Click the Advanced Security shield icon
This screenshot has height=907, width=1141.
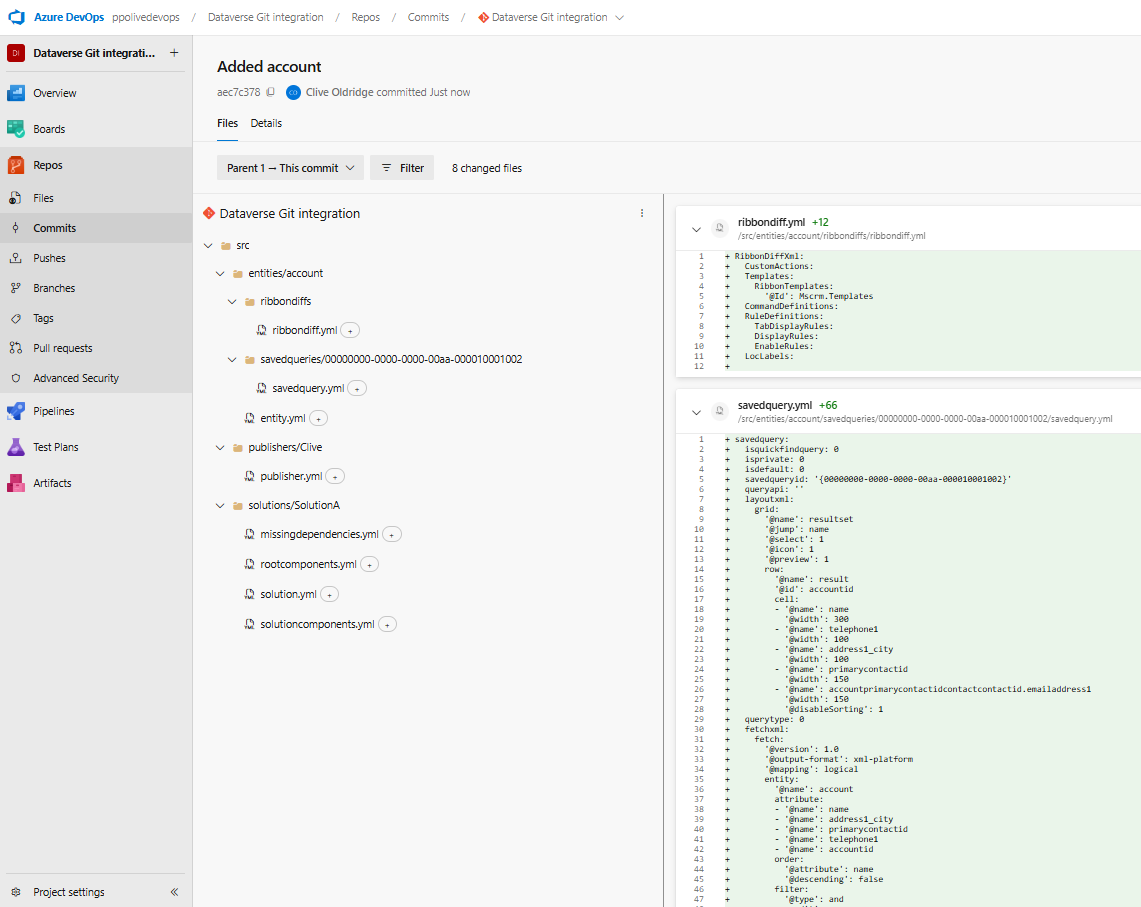click(x=15, y=379)
